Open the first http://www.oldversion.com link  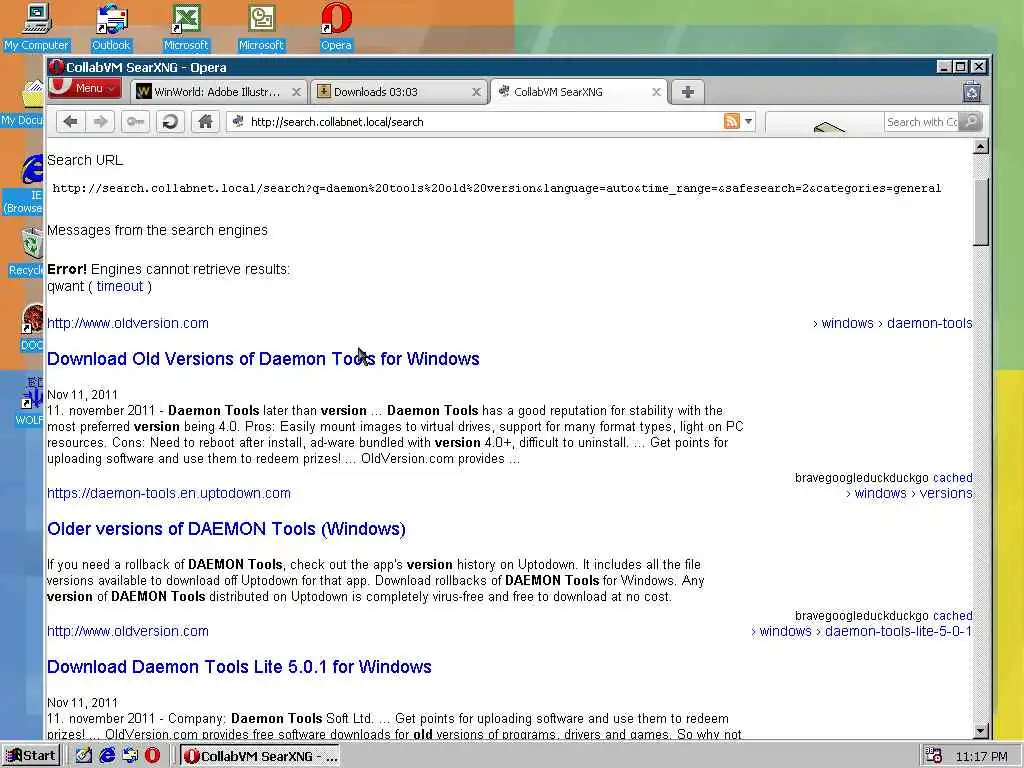[x=128, y=323]
